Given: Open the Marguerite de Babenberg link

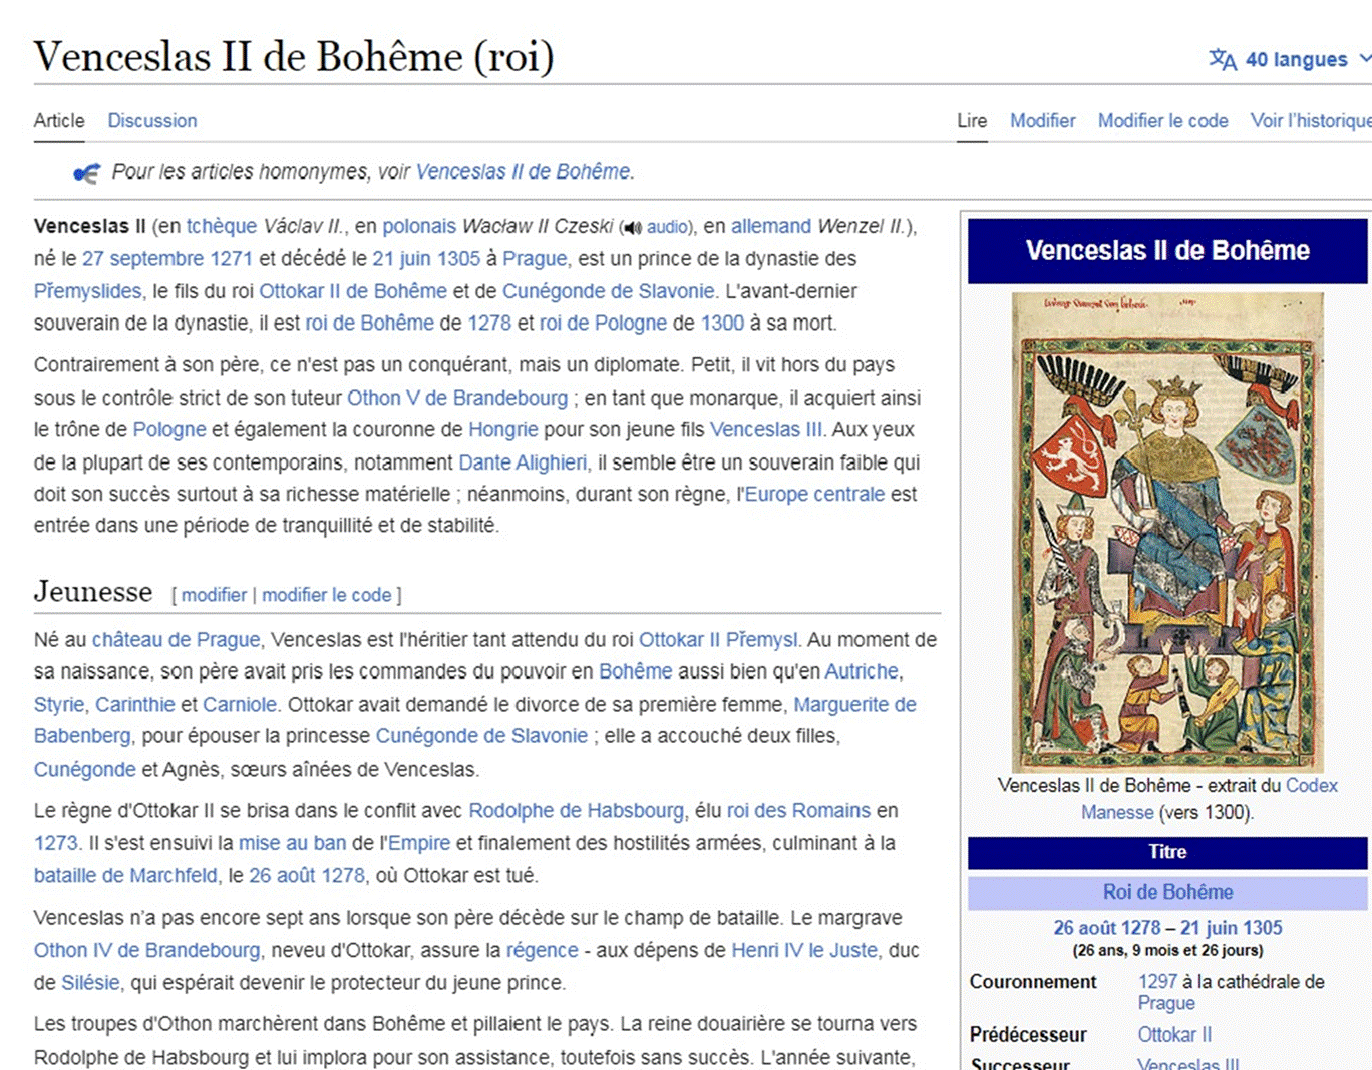Looking at the screenshot, I should [855, 704].
